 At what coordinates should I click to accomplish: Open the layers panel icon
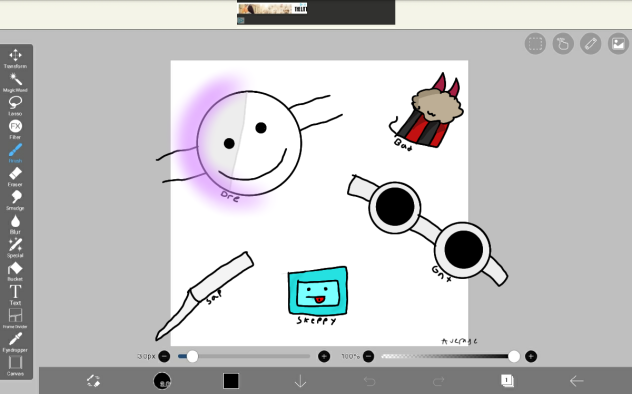pyautogui.click(x=507, y=380)
